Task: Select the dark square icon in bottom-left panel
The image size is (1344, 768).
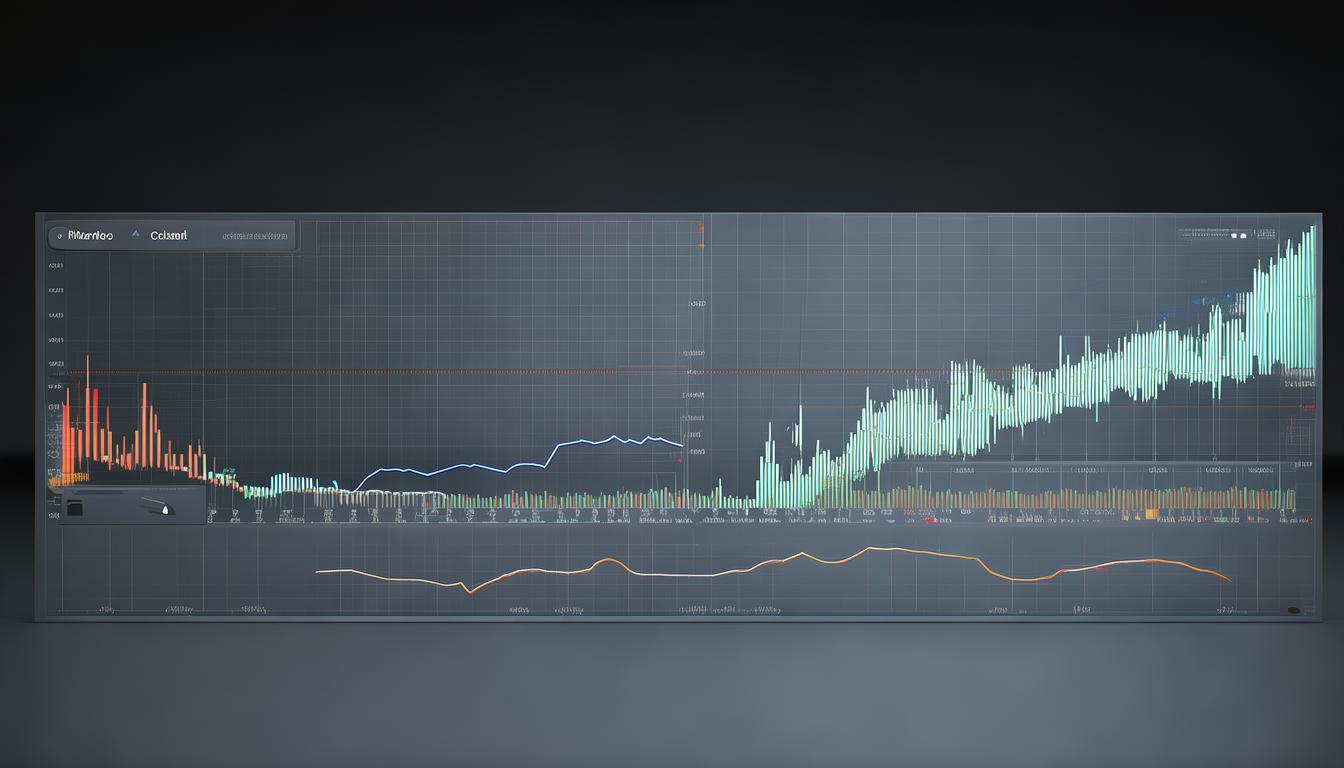Action: pyautogui.click(x=73, y=508)
